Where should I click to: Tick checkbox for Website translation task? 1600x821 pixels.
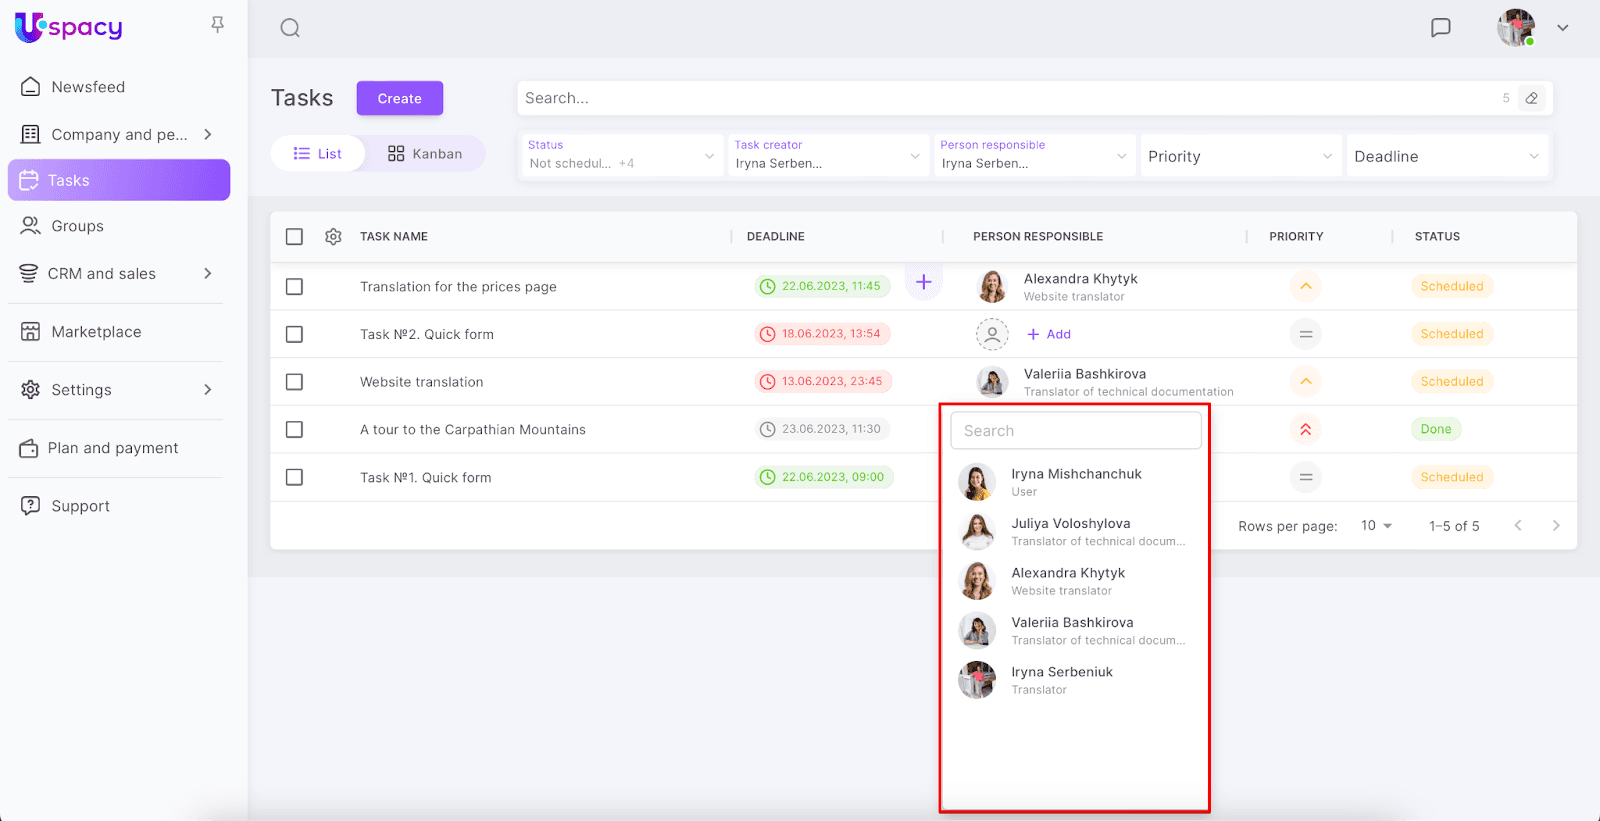[294, 382]
